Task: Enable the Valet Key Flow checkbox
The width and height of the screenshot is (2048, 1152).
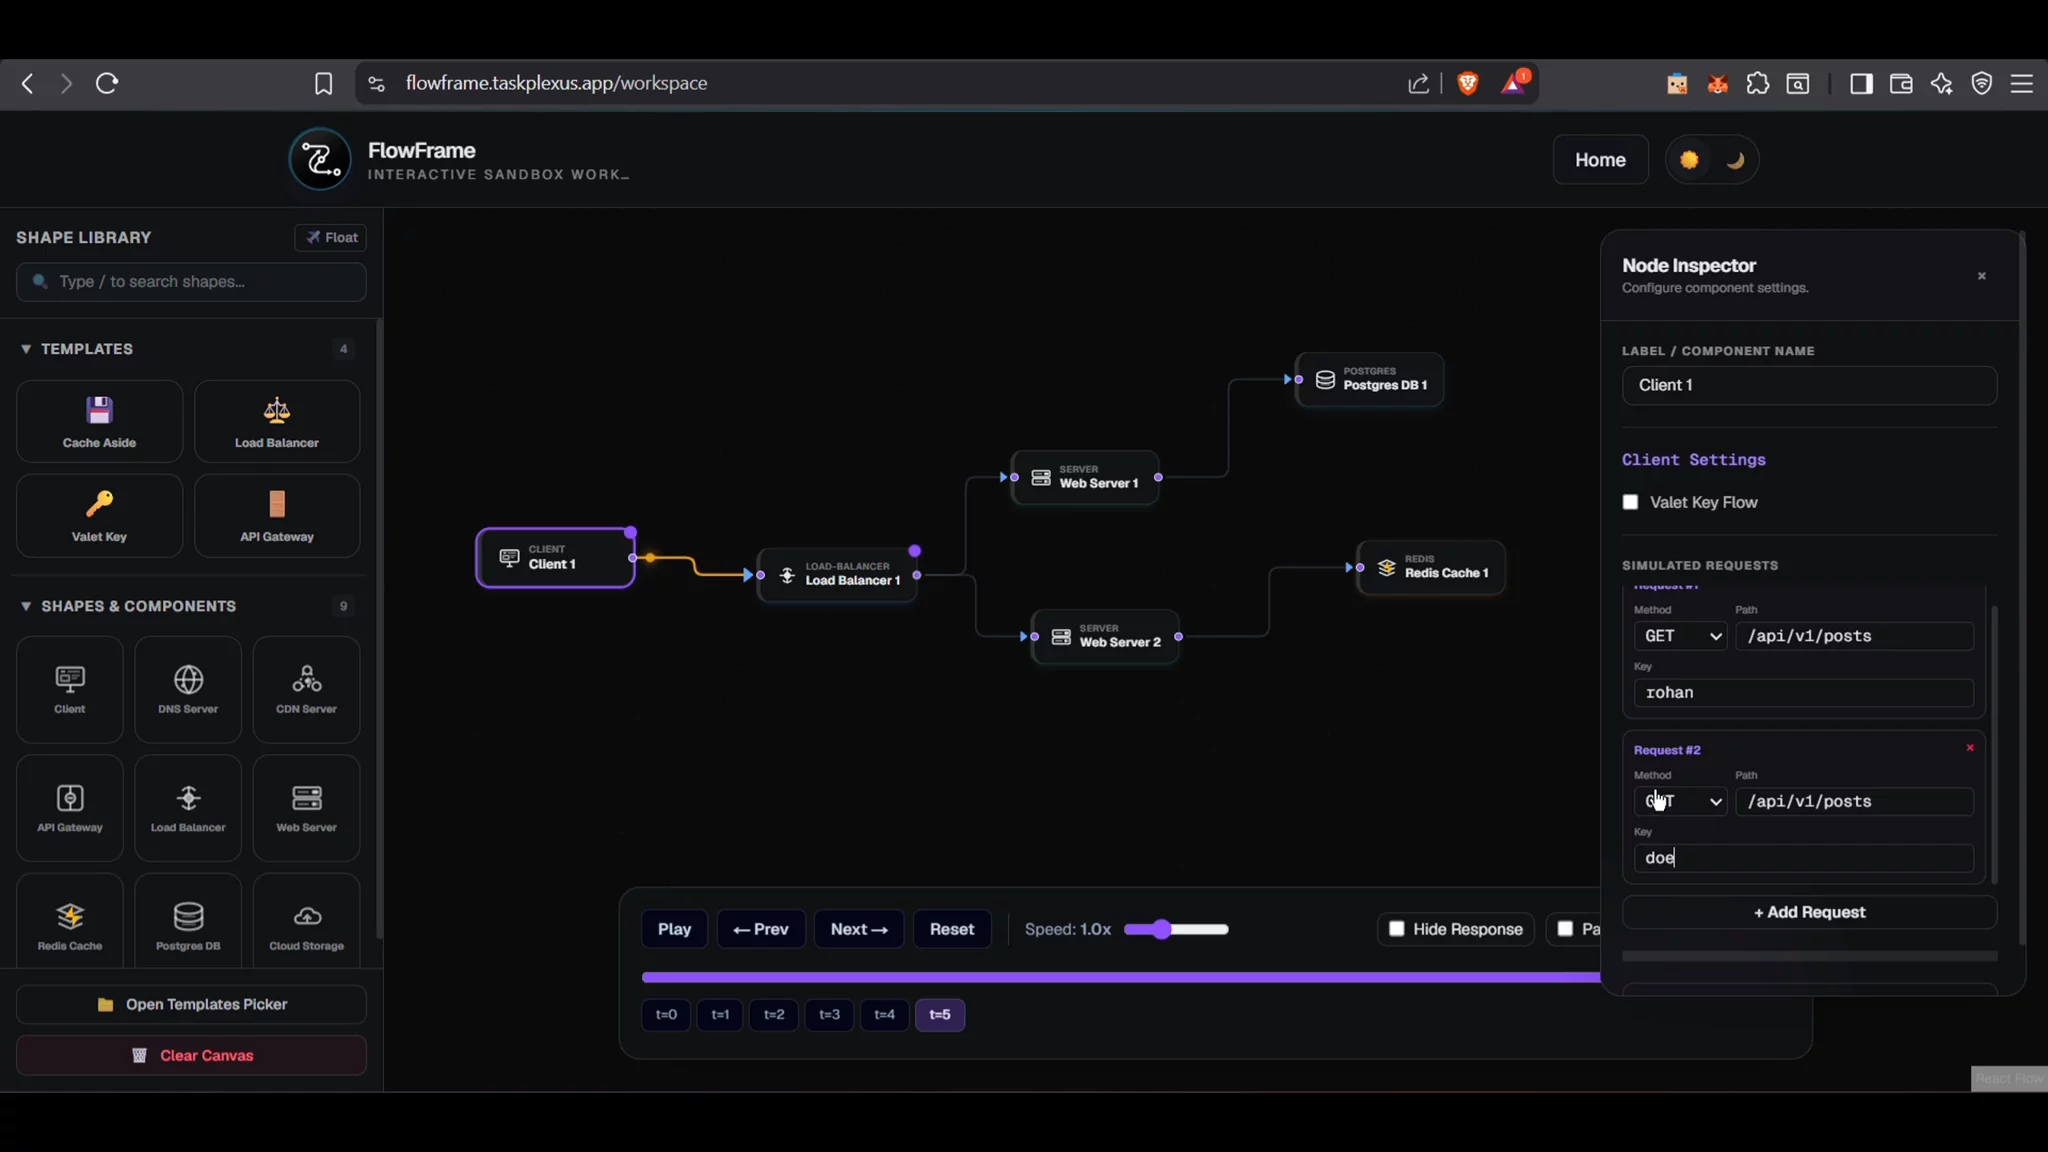Action: [x=1630, y=502]
